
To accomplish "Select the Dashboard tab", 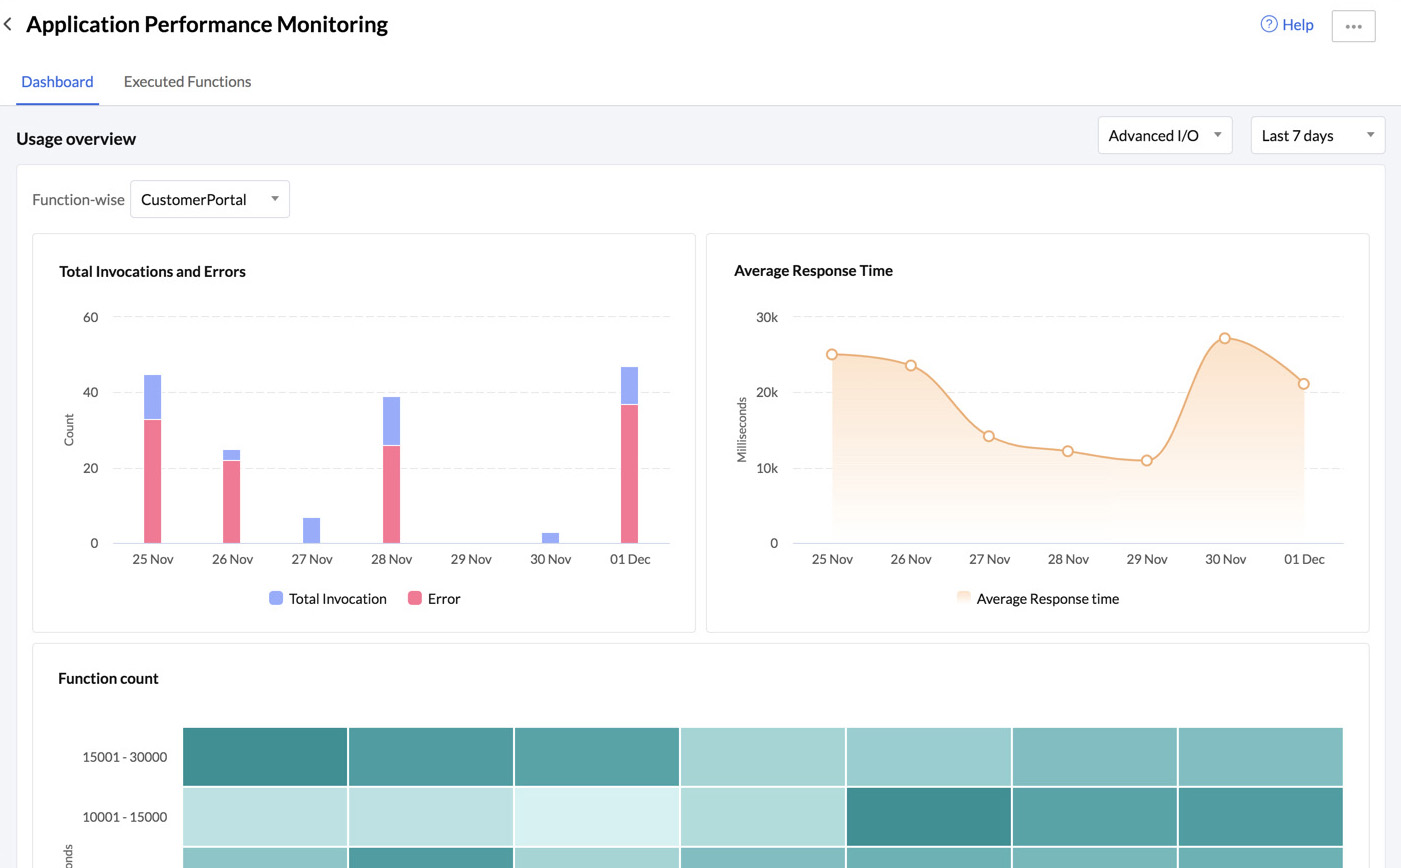I will pos(57,81).
